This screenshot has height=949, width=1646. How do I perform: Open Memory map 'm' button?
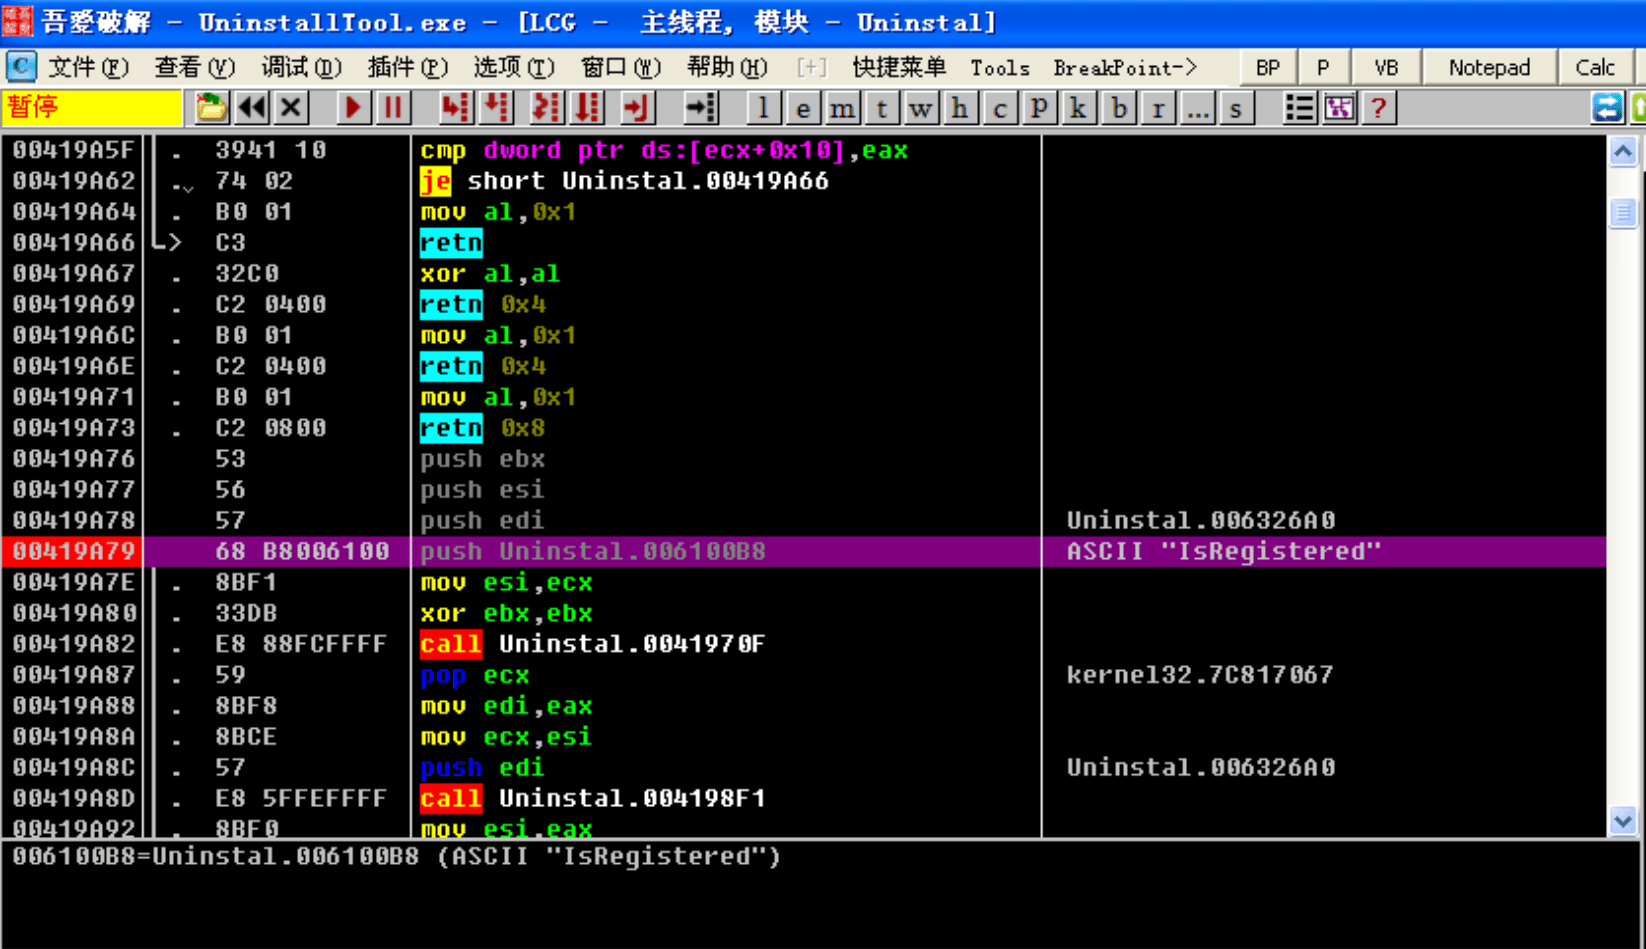842,107
